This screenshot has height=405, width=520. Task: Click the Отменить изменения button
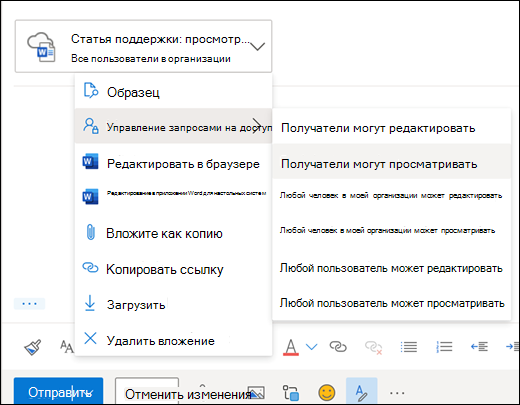pos(188,394)
